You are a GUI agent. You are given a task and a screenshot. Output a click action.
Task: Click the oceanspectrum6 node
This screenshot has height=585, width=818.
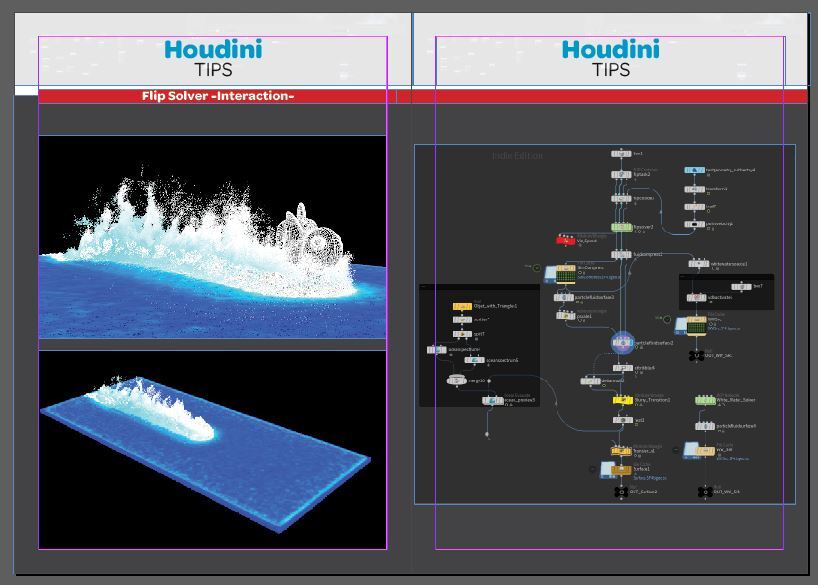pyautogui.click(x=474, y=360)
